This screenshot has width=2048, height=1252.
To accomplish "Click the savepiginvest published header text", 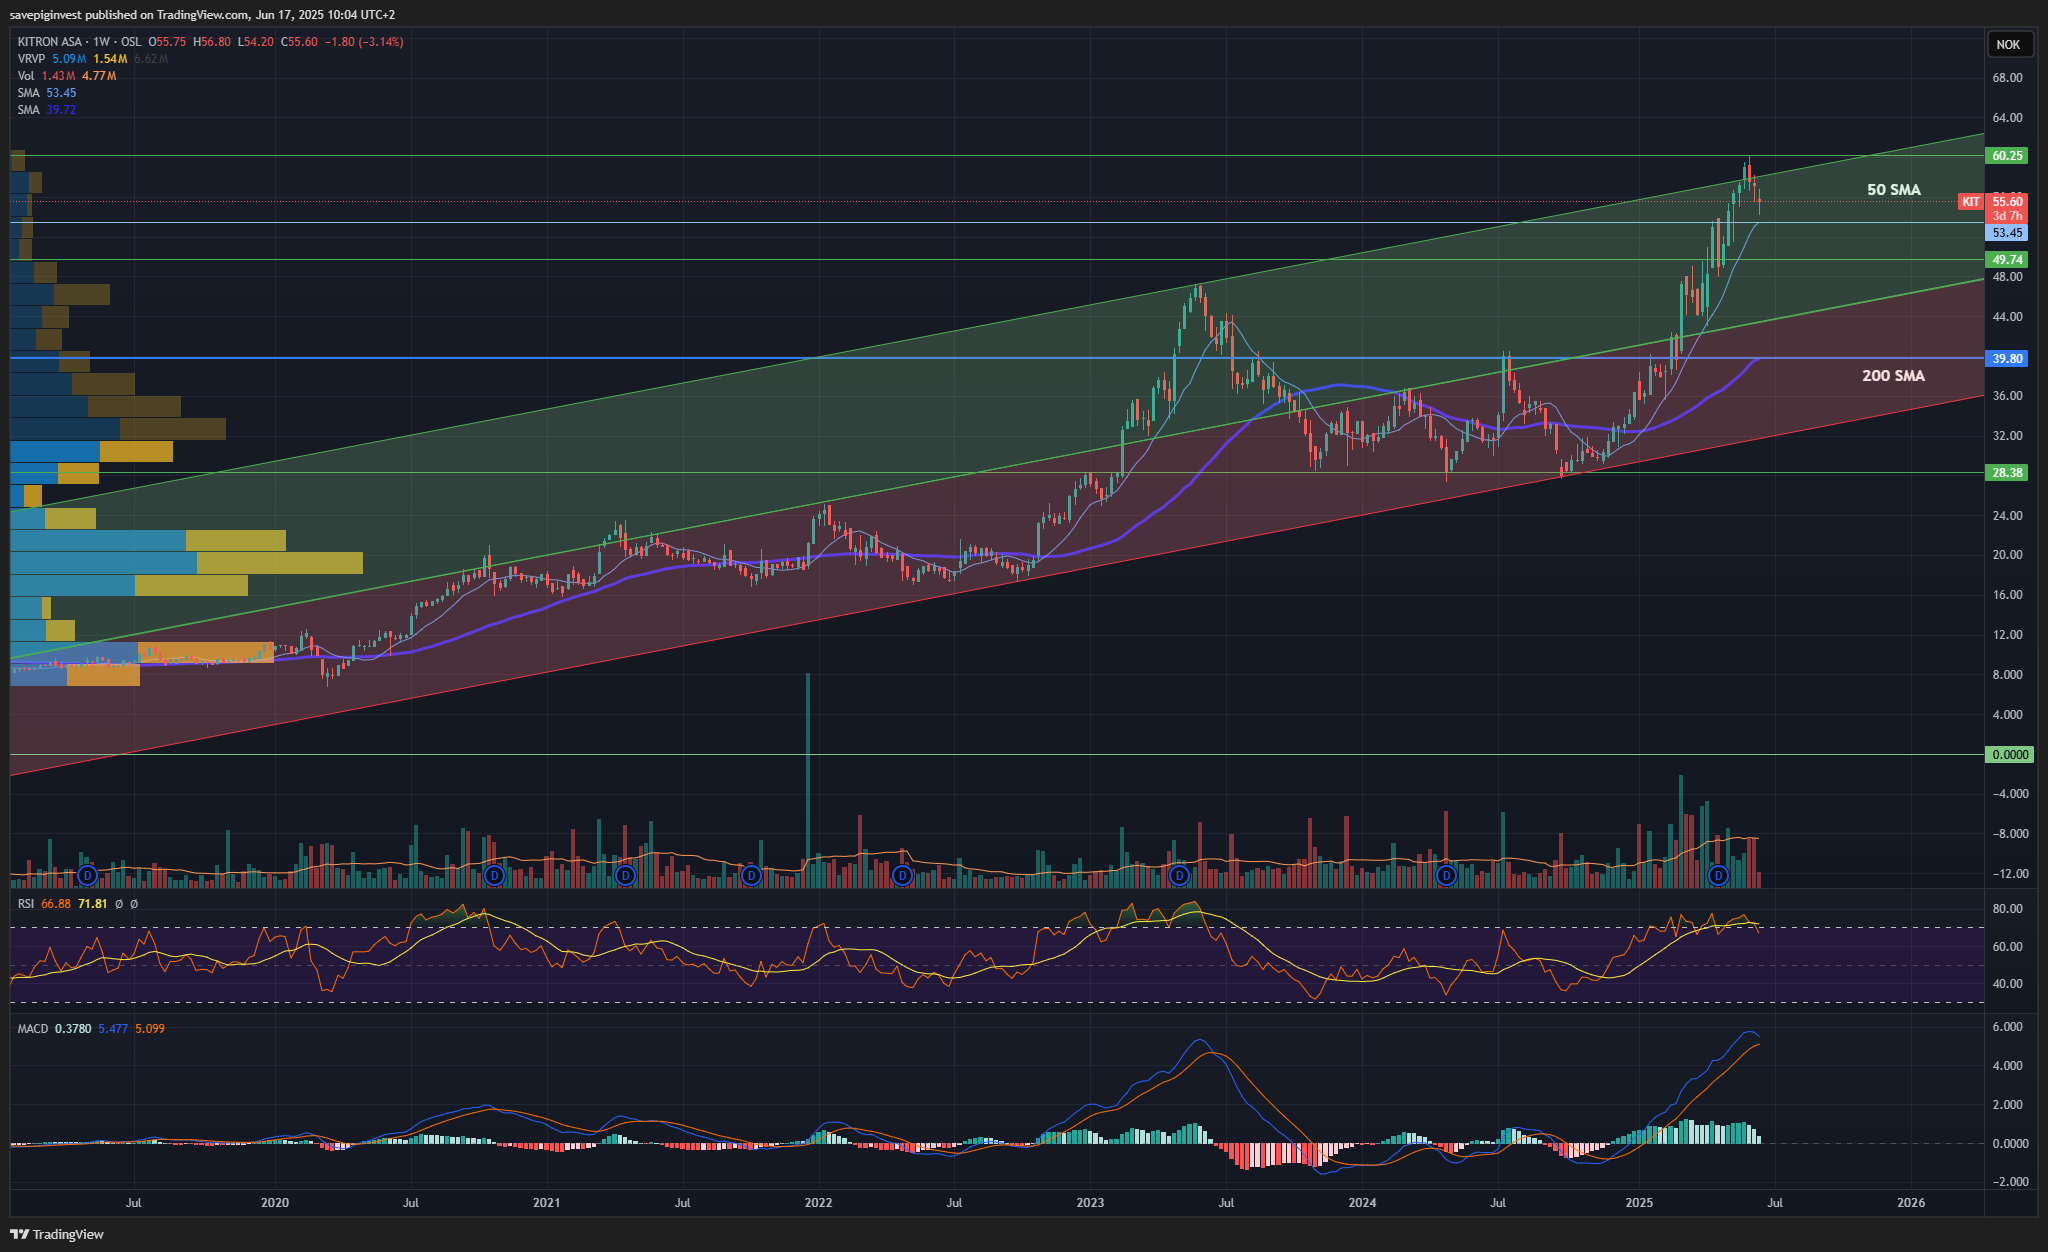I will (202, 15).
